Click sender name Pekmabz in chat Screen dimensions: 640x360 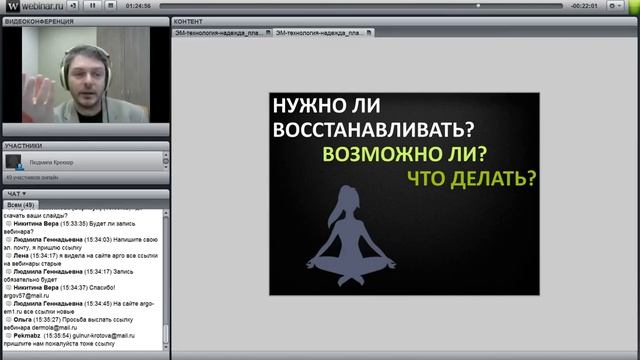[27, 336]
